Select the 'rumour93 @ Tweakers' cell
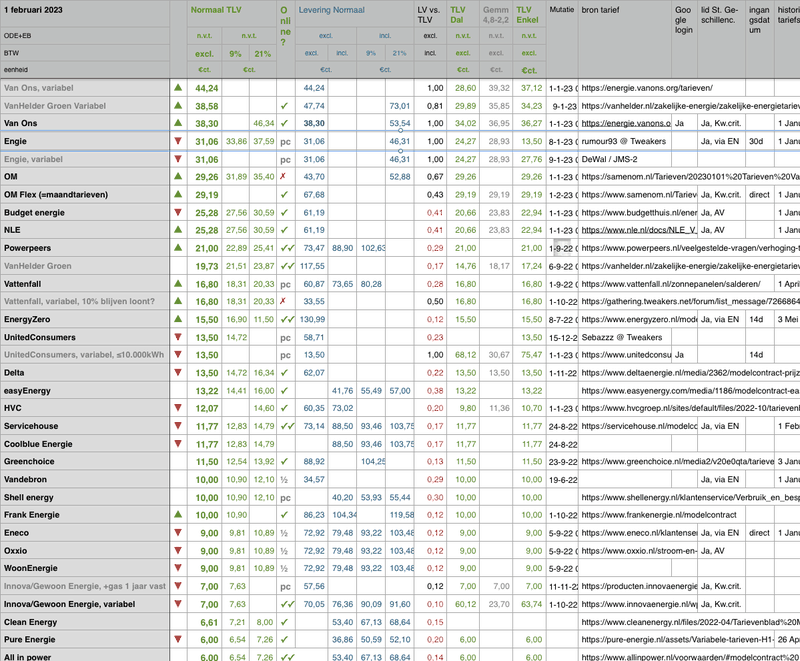Viewport: 800px width, 661px height. (x=624, y=141)
